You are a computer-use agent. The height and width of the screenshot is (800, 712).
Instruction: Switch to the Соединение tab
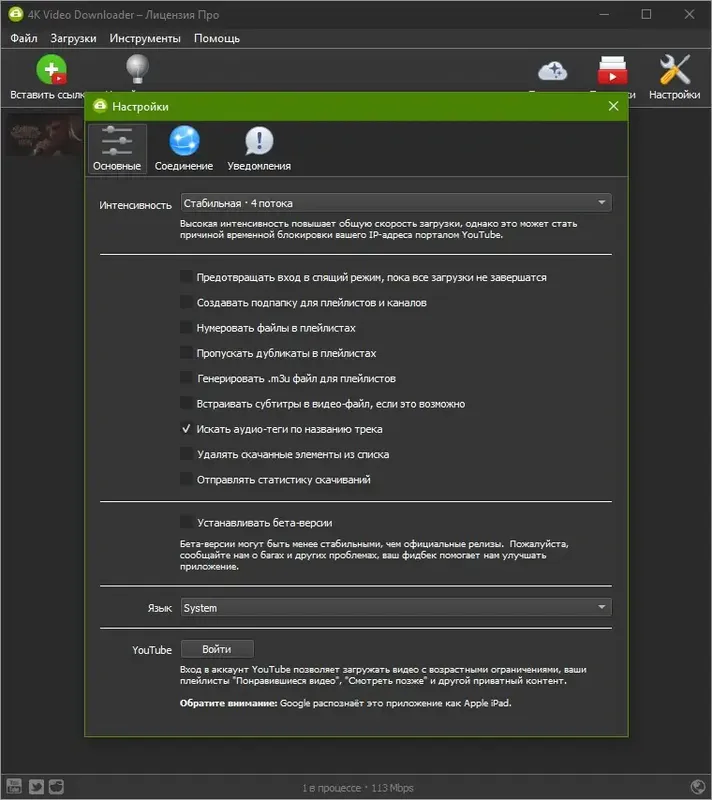coord(184,148)
